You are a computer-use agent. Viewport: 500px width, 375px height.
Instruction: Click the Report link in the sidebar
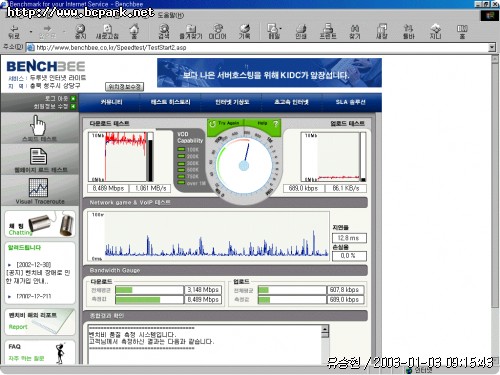[18, 327]
